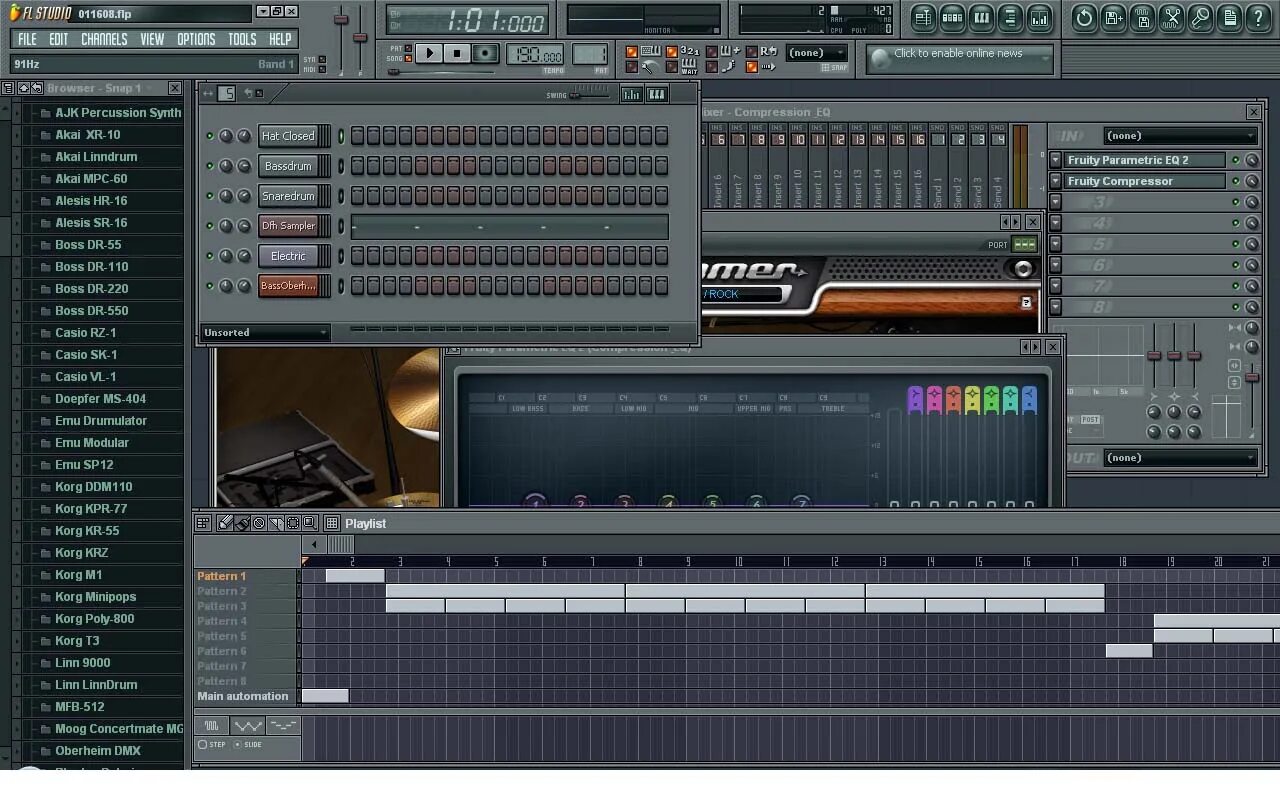The width and height of the screenshot is (1280, 800).
Task: Activate the selection tool in Playlist
Action: (293, 523)
